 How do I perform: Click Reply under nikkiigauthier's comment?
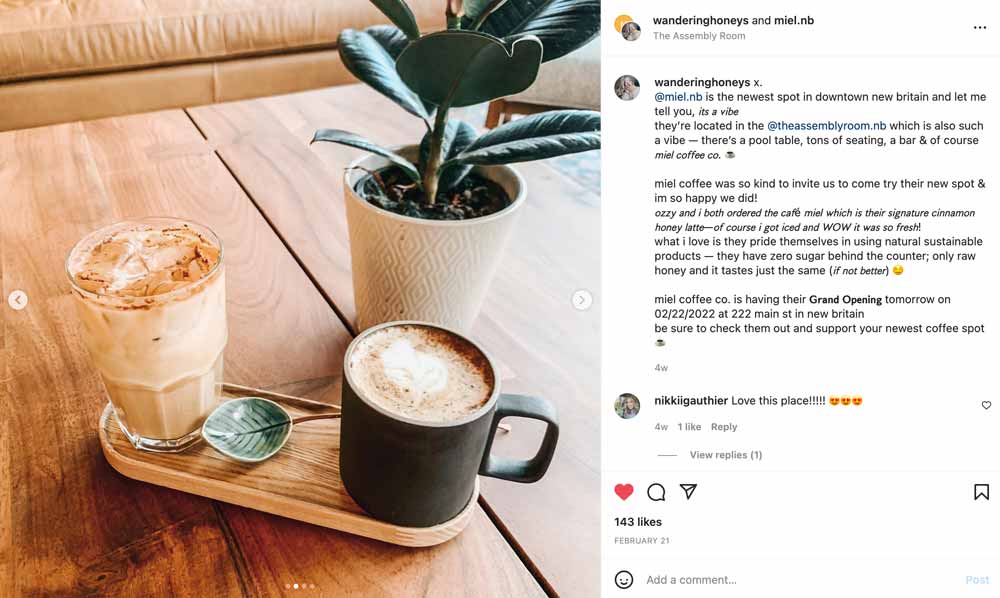724,427
